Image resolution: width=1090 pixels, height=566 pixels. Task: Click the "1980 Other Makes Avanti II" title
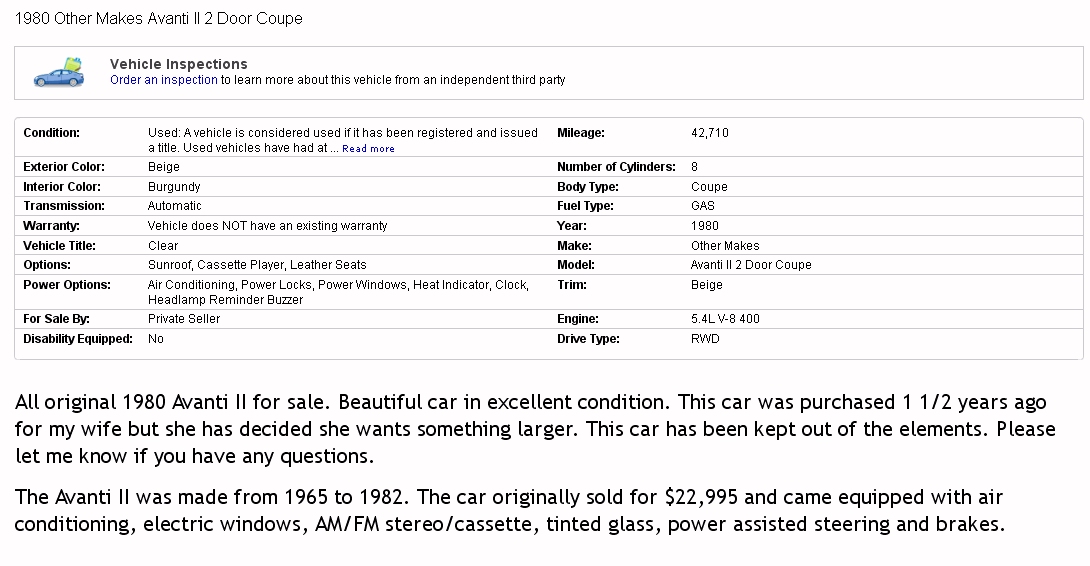click(x=158, y=18)
